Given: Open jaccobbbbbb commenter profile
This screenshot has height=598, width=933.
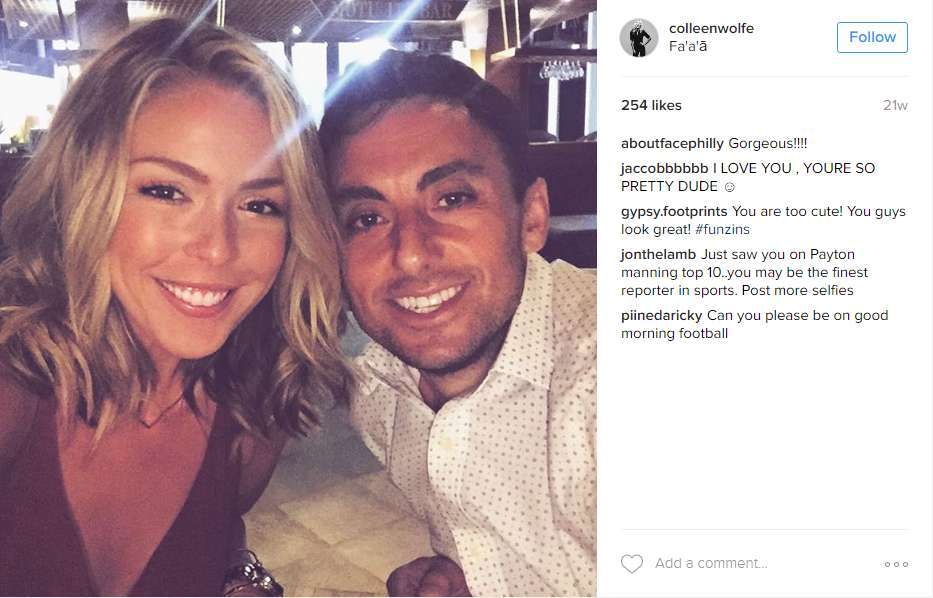Looking at the screenshot, I should [665, 168].
